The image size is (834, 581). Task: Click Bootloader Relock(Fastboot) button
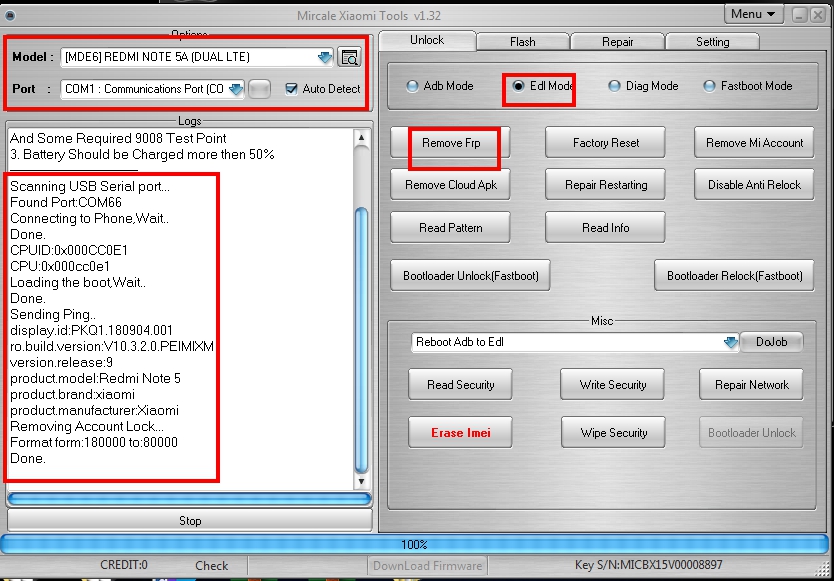pos(734,276)
